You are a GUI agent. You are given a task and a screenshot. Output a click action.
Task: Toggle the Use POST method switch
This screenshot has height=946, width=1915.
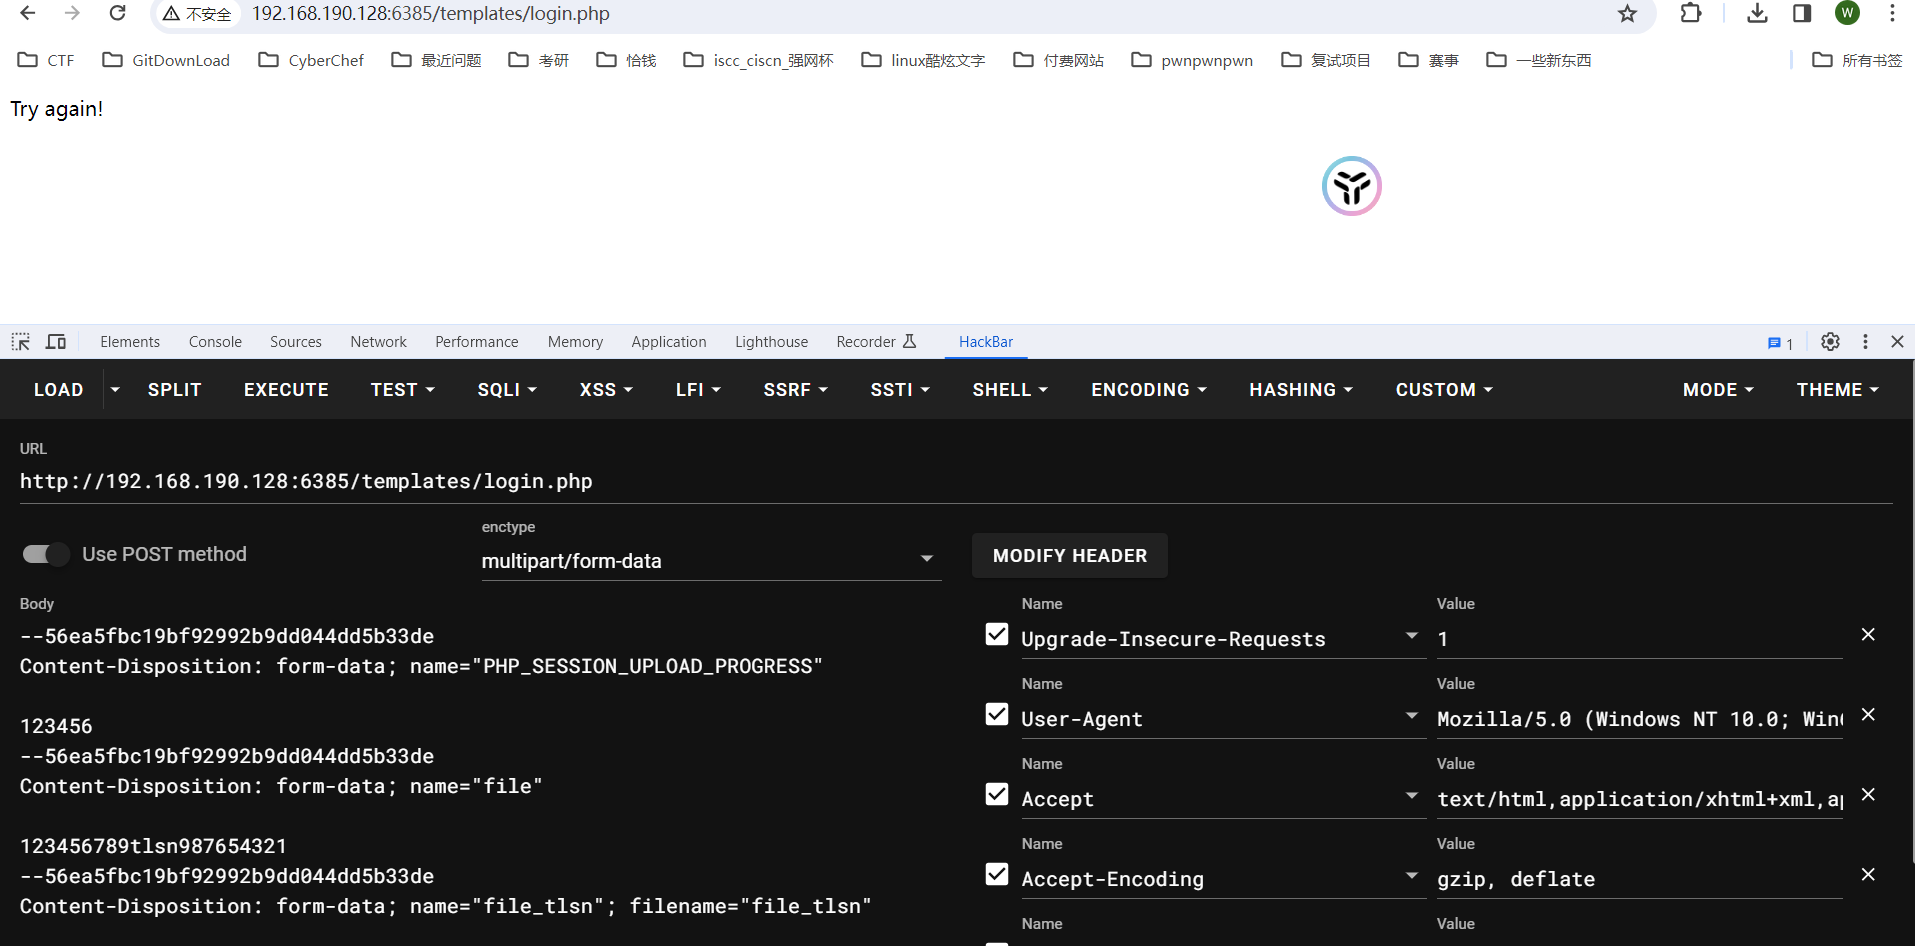point(45,554)
